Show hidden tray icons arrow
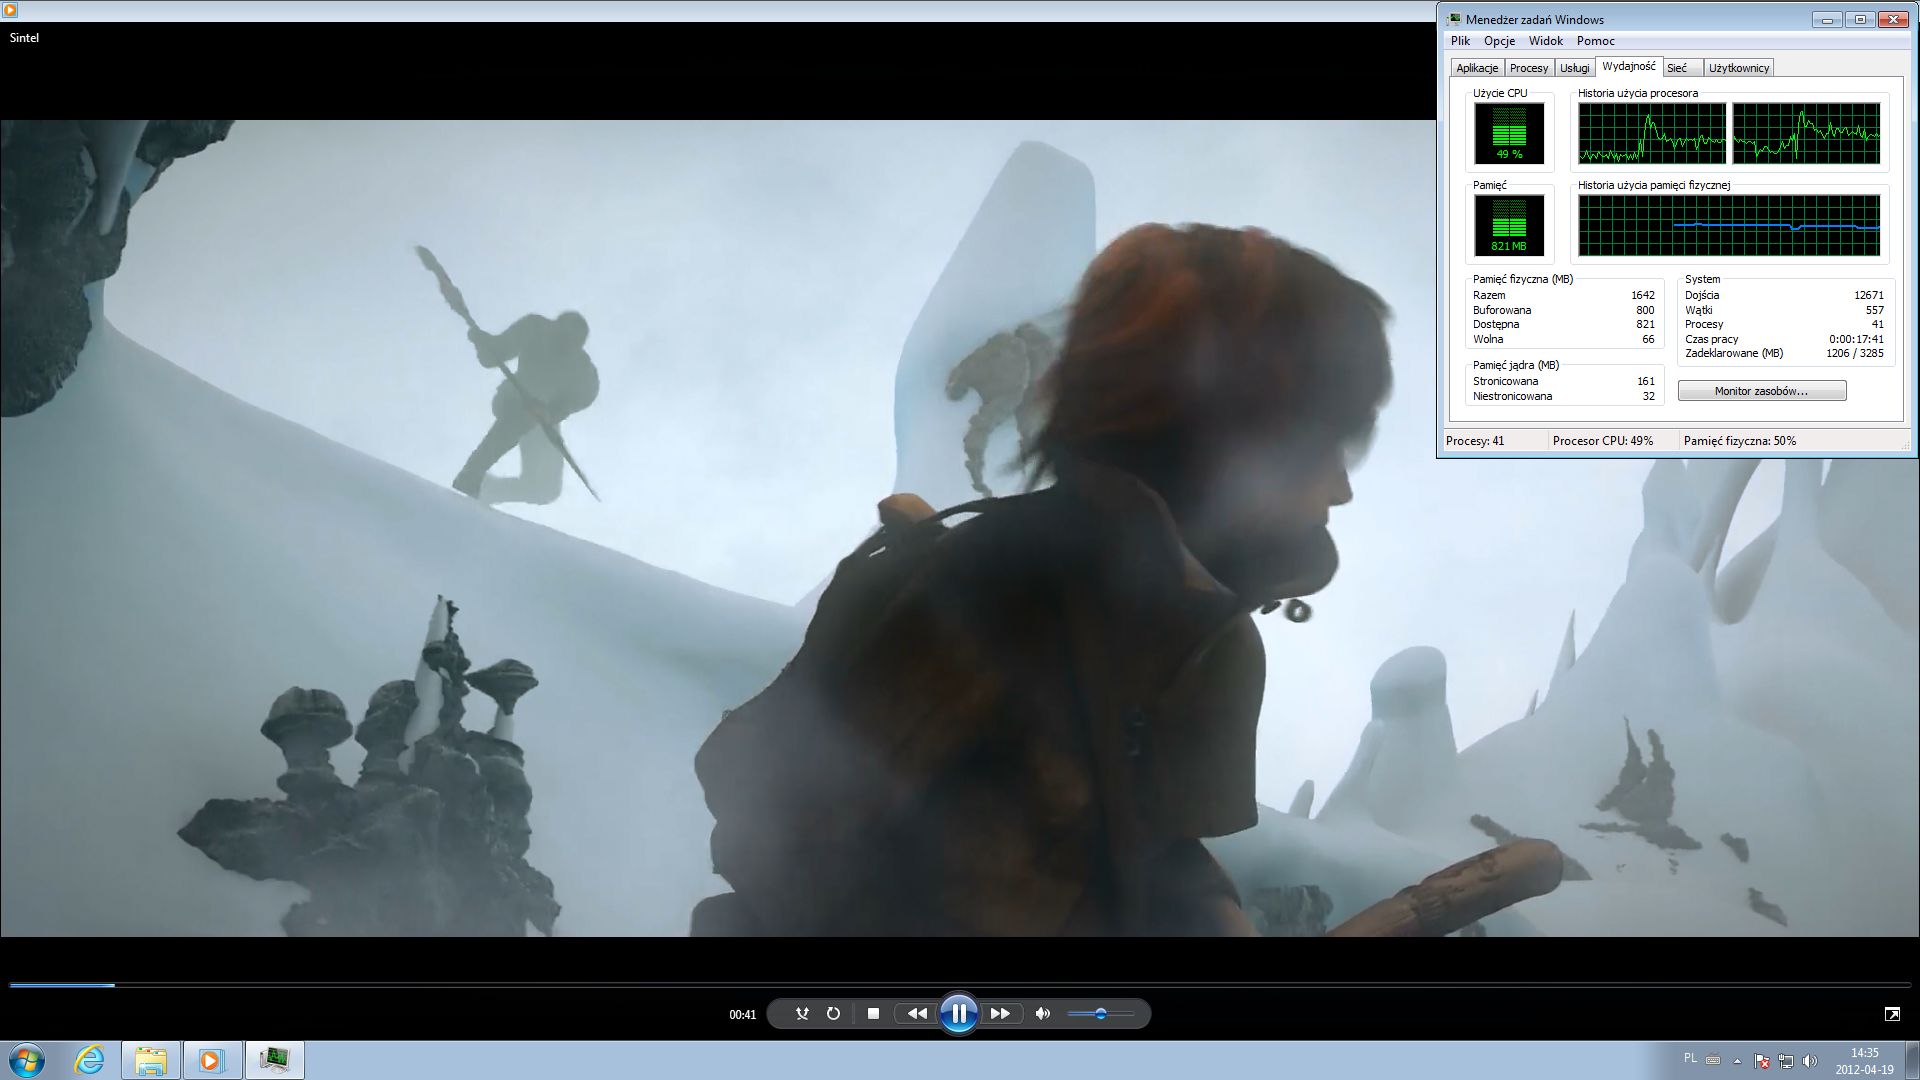1920x1080 pixels. 1737,1061
